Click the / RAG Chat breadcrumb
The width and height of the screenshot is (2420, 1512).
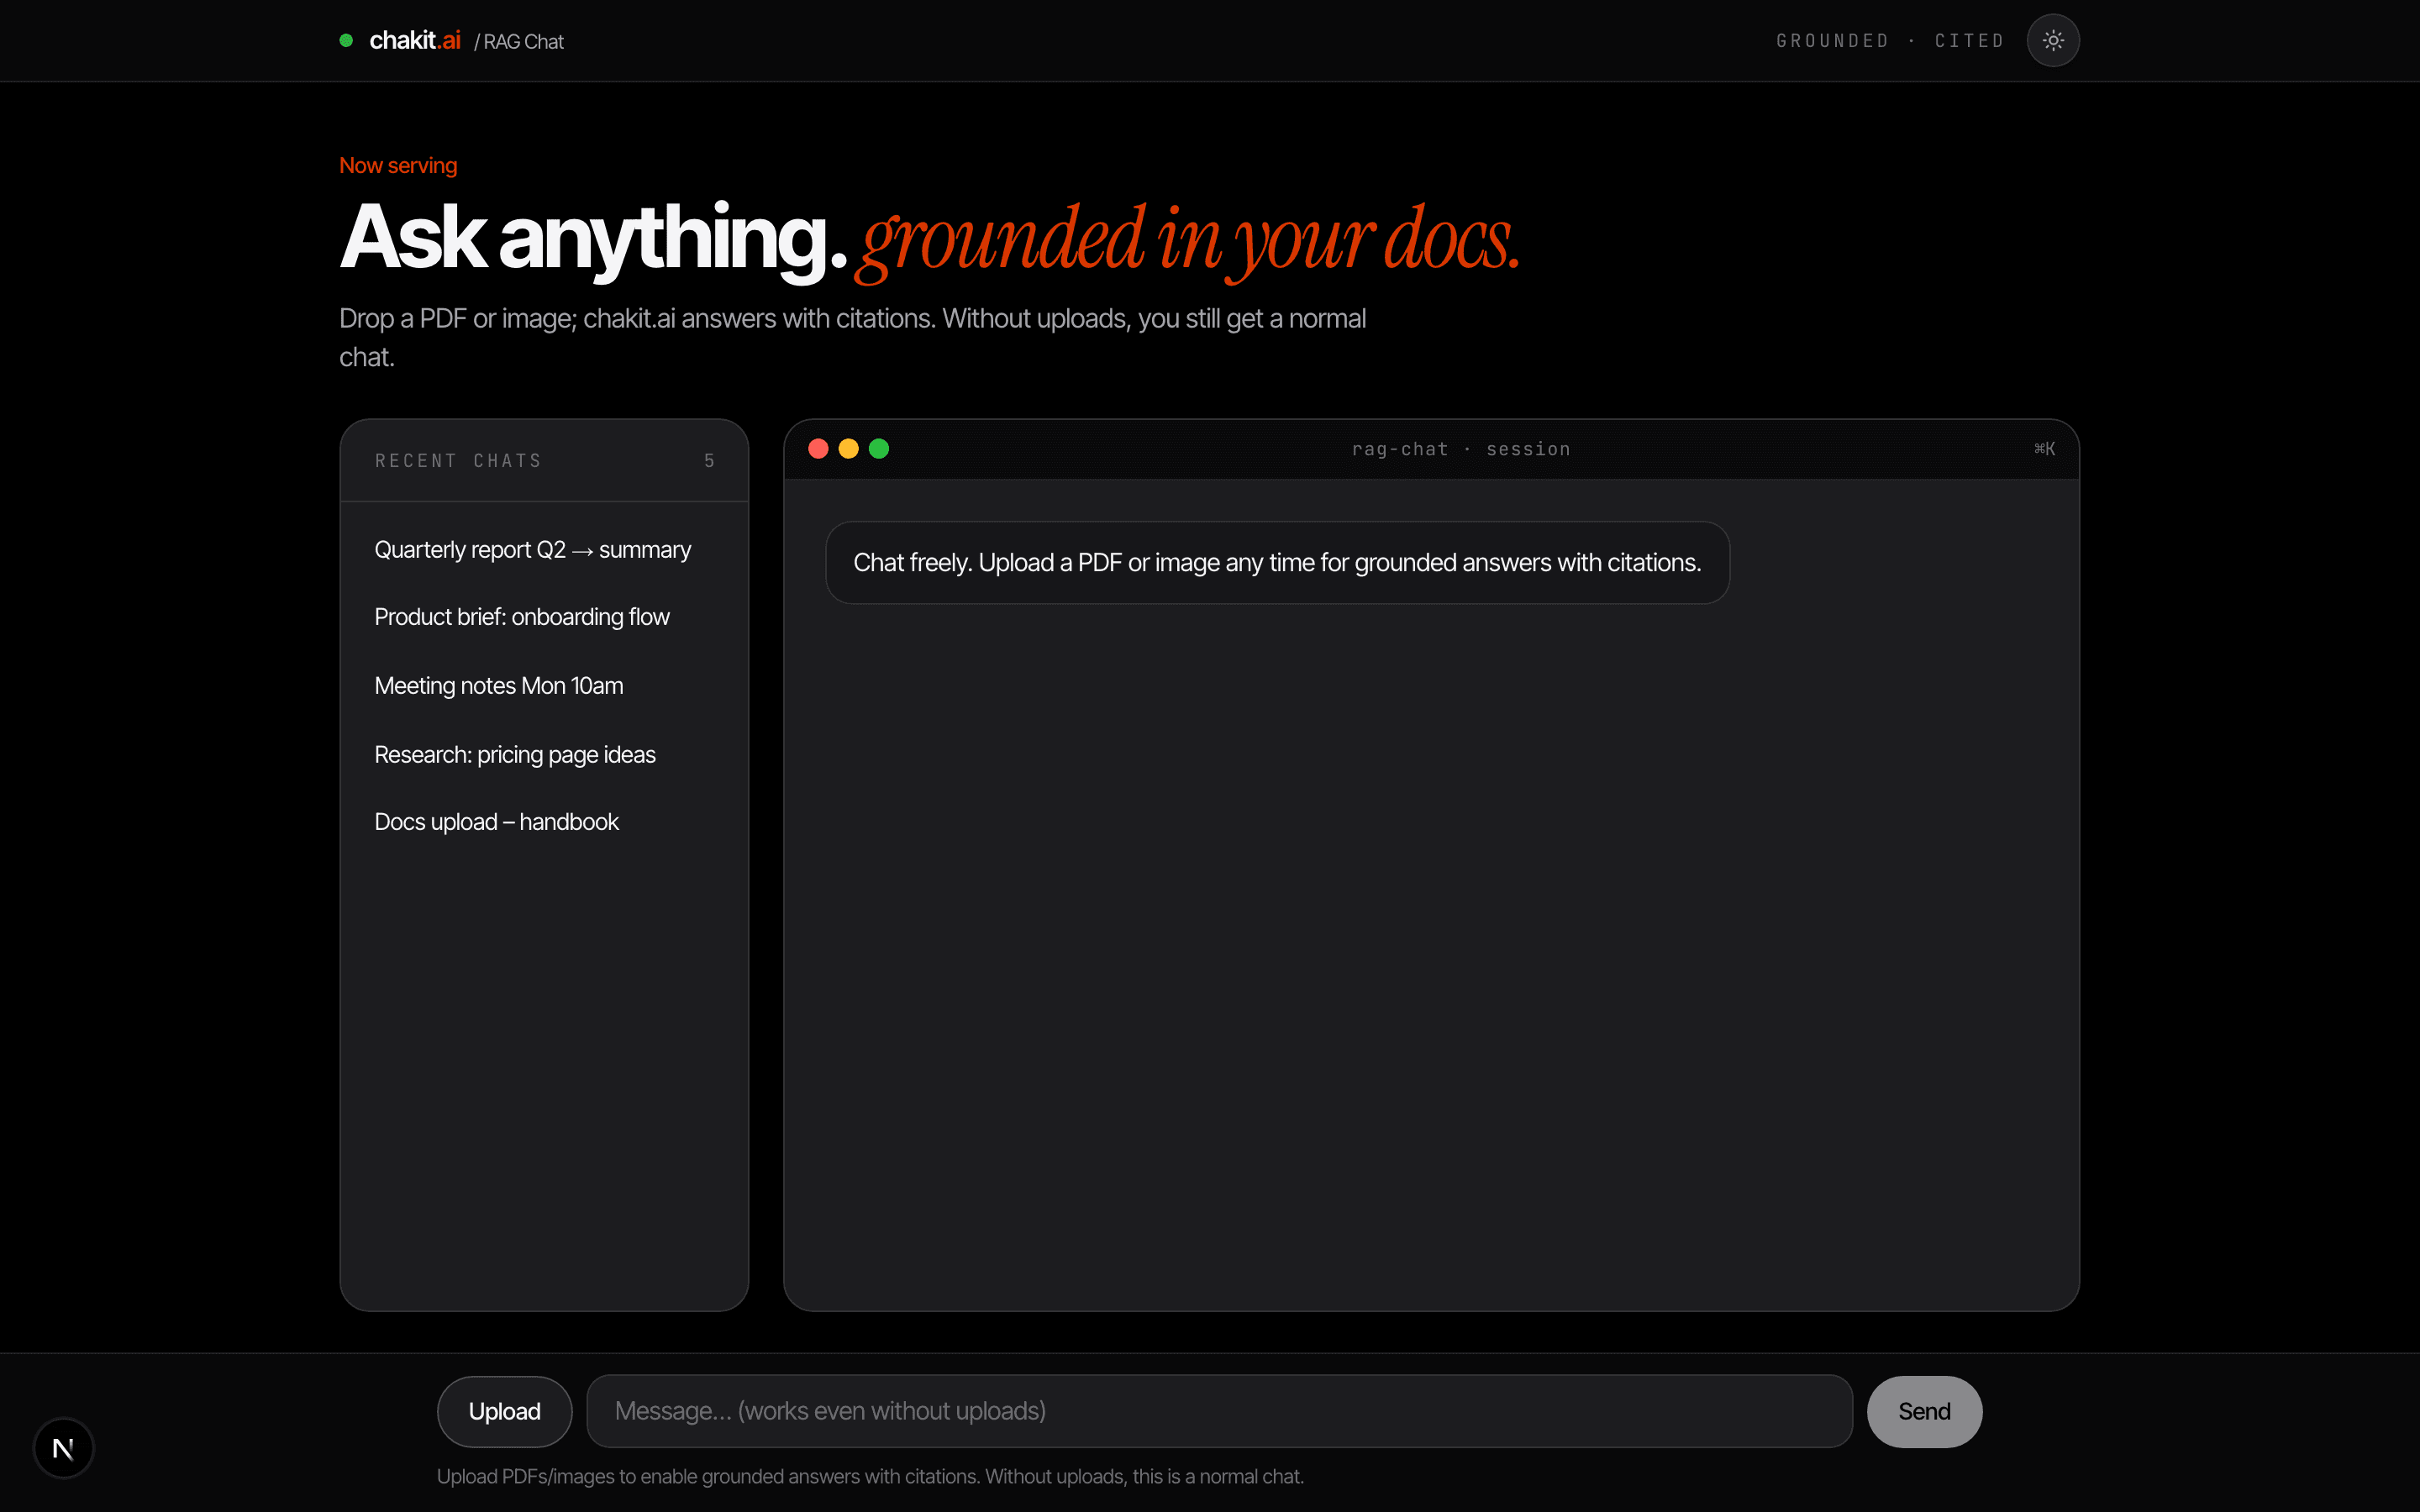tap(519, 42)
